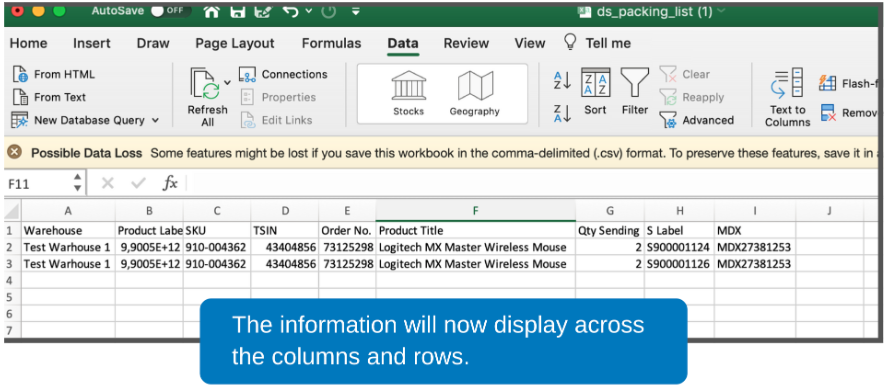This screenshot has width=887, height=390.
Task: Click the Name Box showing F11
Action: pyautogui.click(x=37, y=183)
